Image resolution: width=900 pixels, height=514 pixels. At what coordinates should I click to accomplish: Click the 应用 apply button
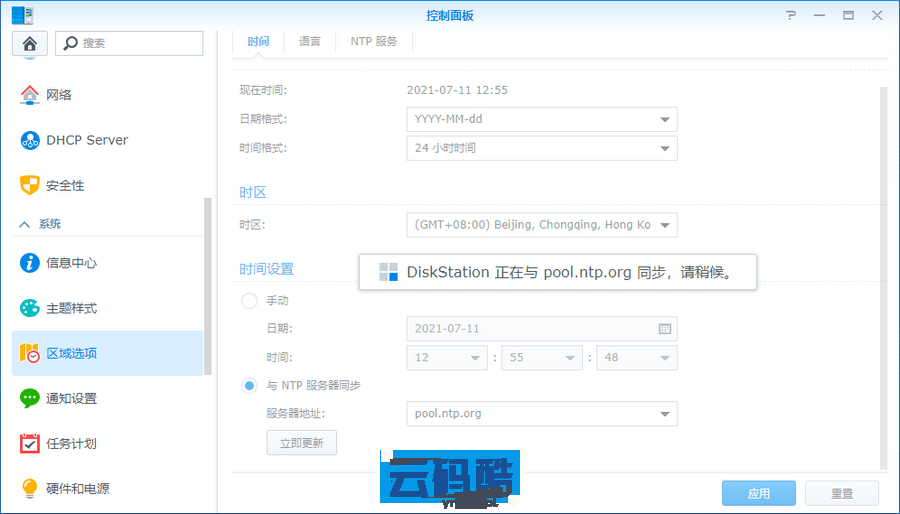point(759,493)
